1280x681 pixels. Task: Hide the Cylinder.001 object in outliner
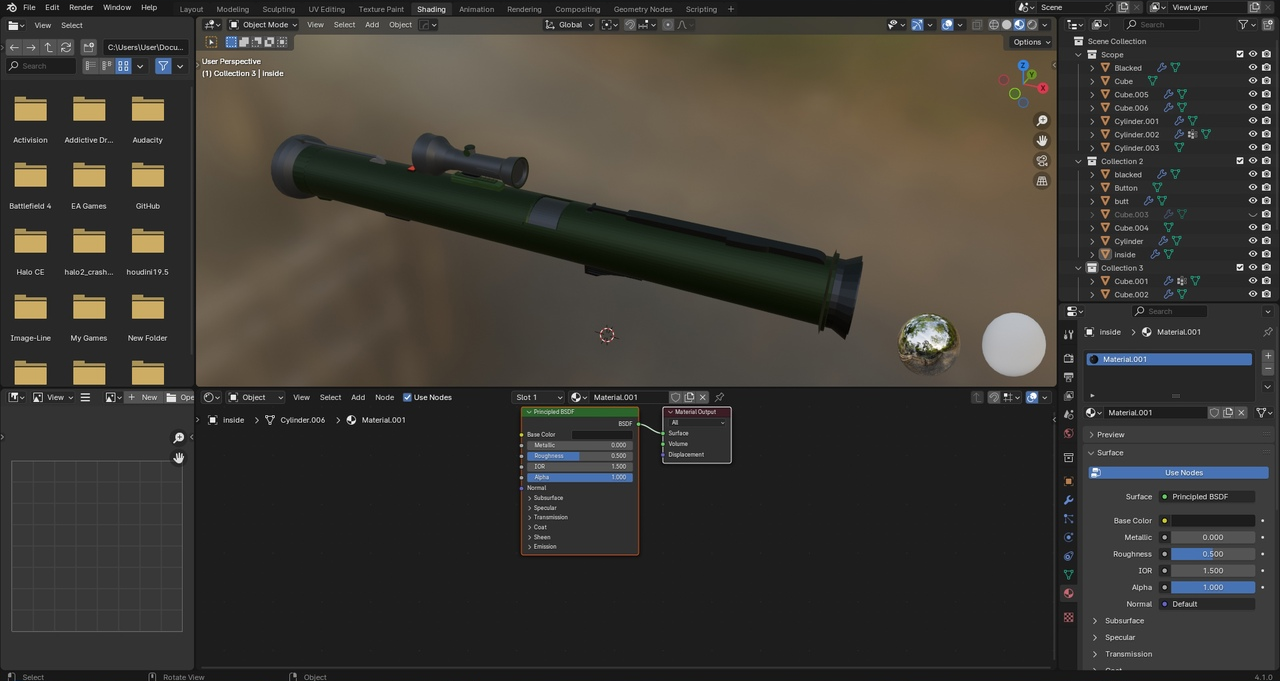click(1252, 121)
